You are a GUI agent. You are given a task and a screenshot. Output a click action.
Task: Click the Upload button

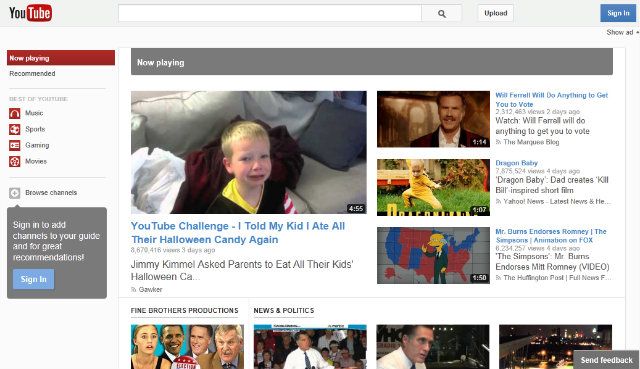click(x=496, y=13)
